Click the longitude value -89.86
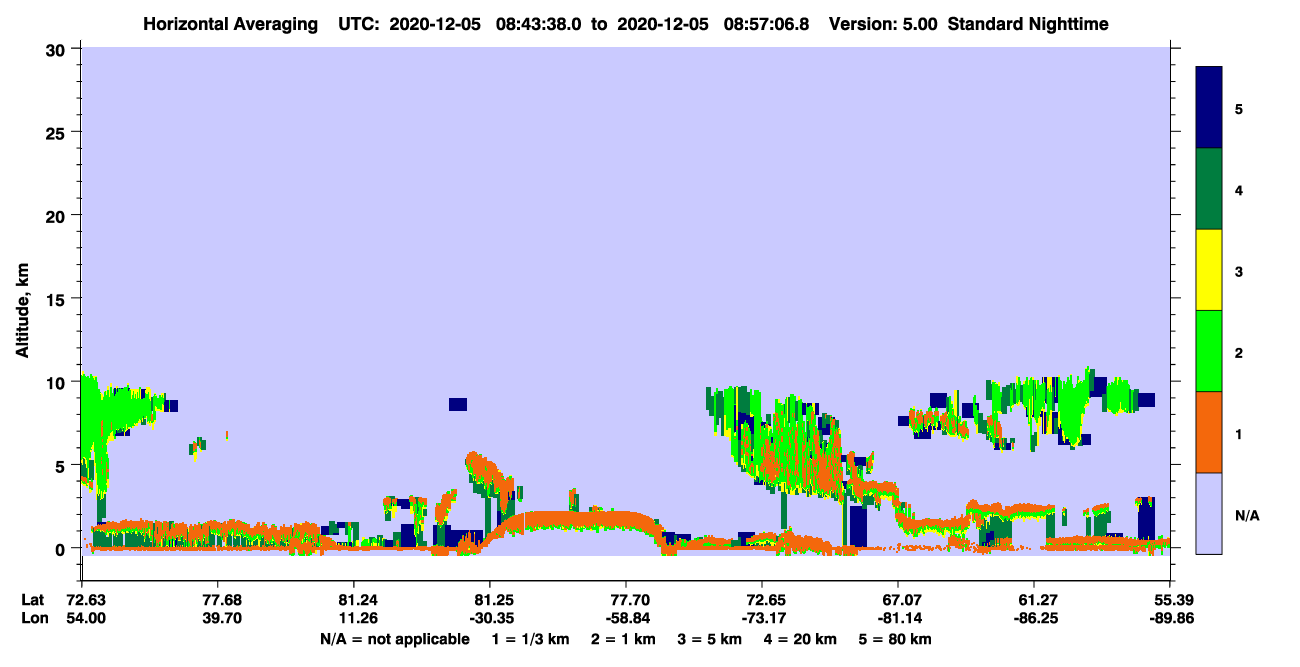The width and height of the screenshot is (1300, 667). [1170, 618]
